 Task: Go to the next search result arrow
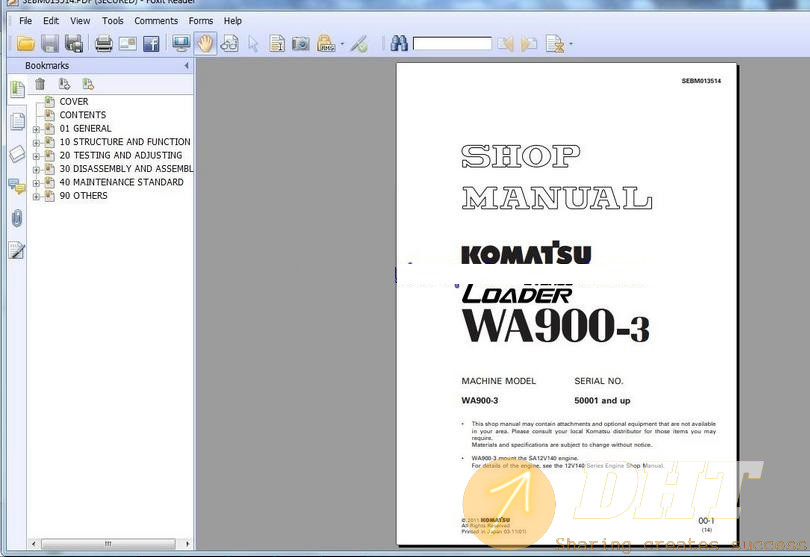point(529,44)
